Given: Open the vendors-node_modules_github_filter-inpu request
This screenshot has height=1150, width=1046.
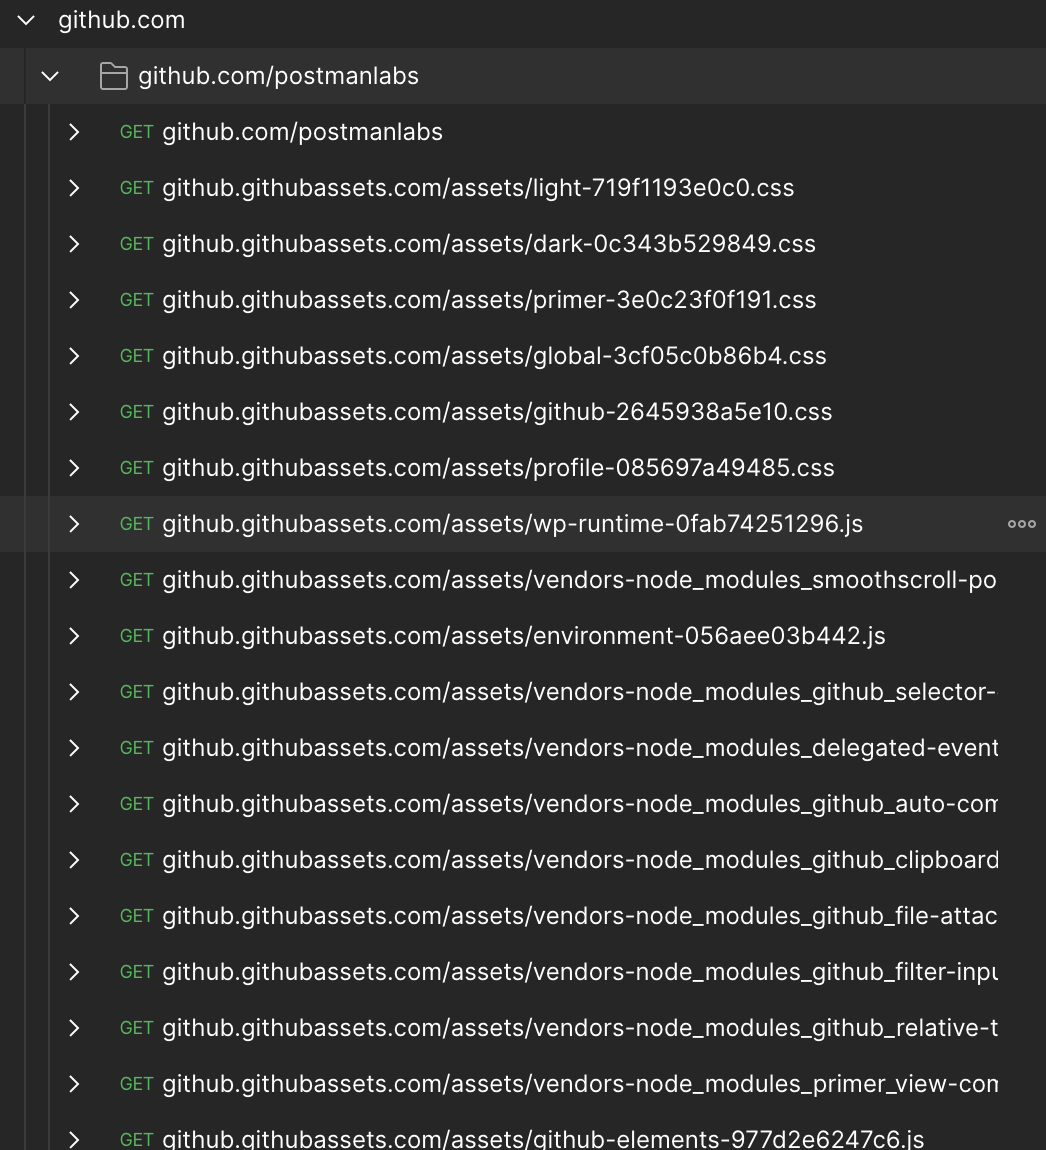Looking at the screenshot, I should (579, 972).
